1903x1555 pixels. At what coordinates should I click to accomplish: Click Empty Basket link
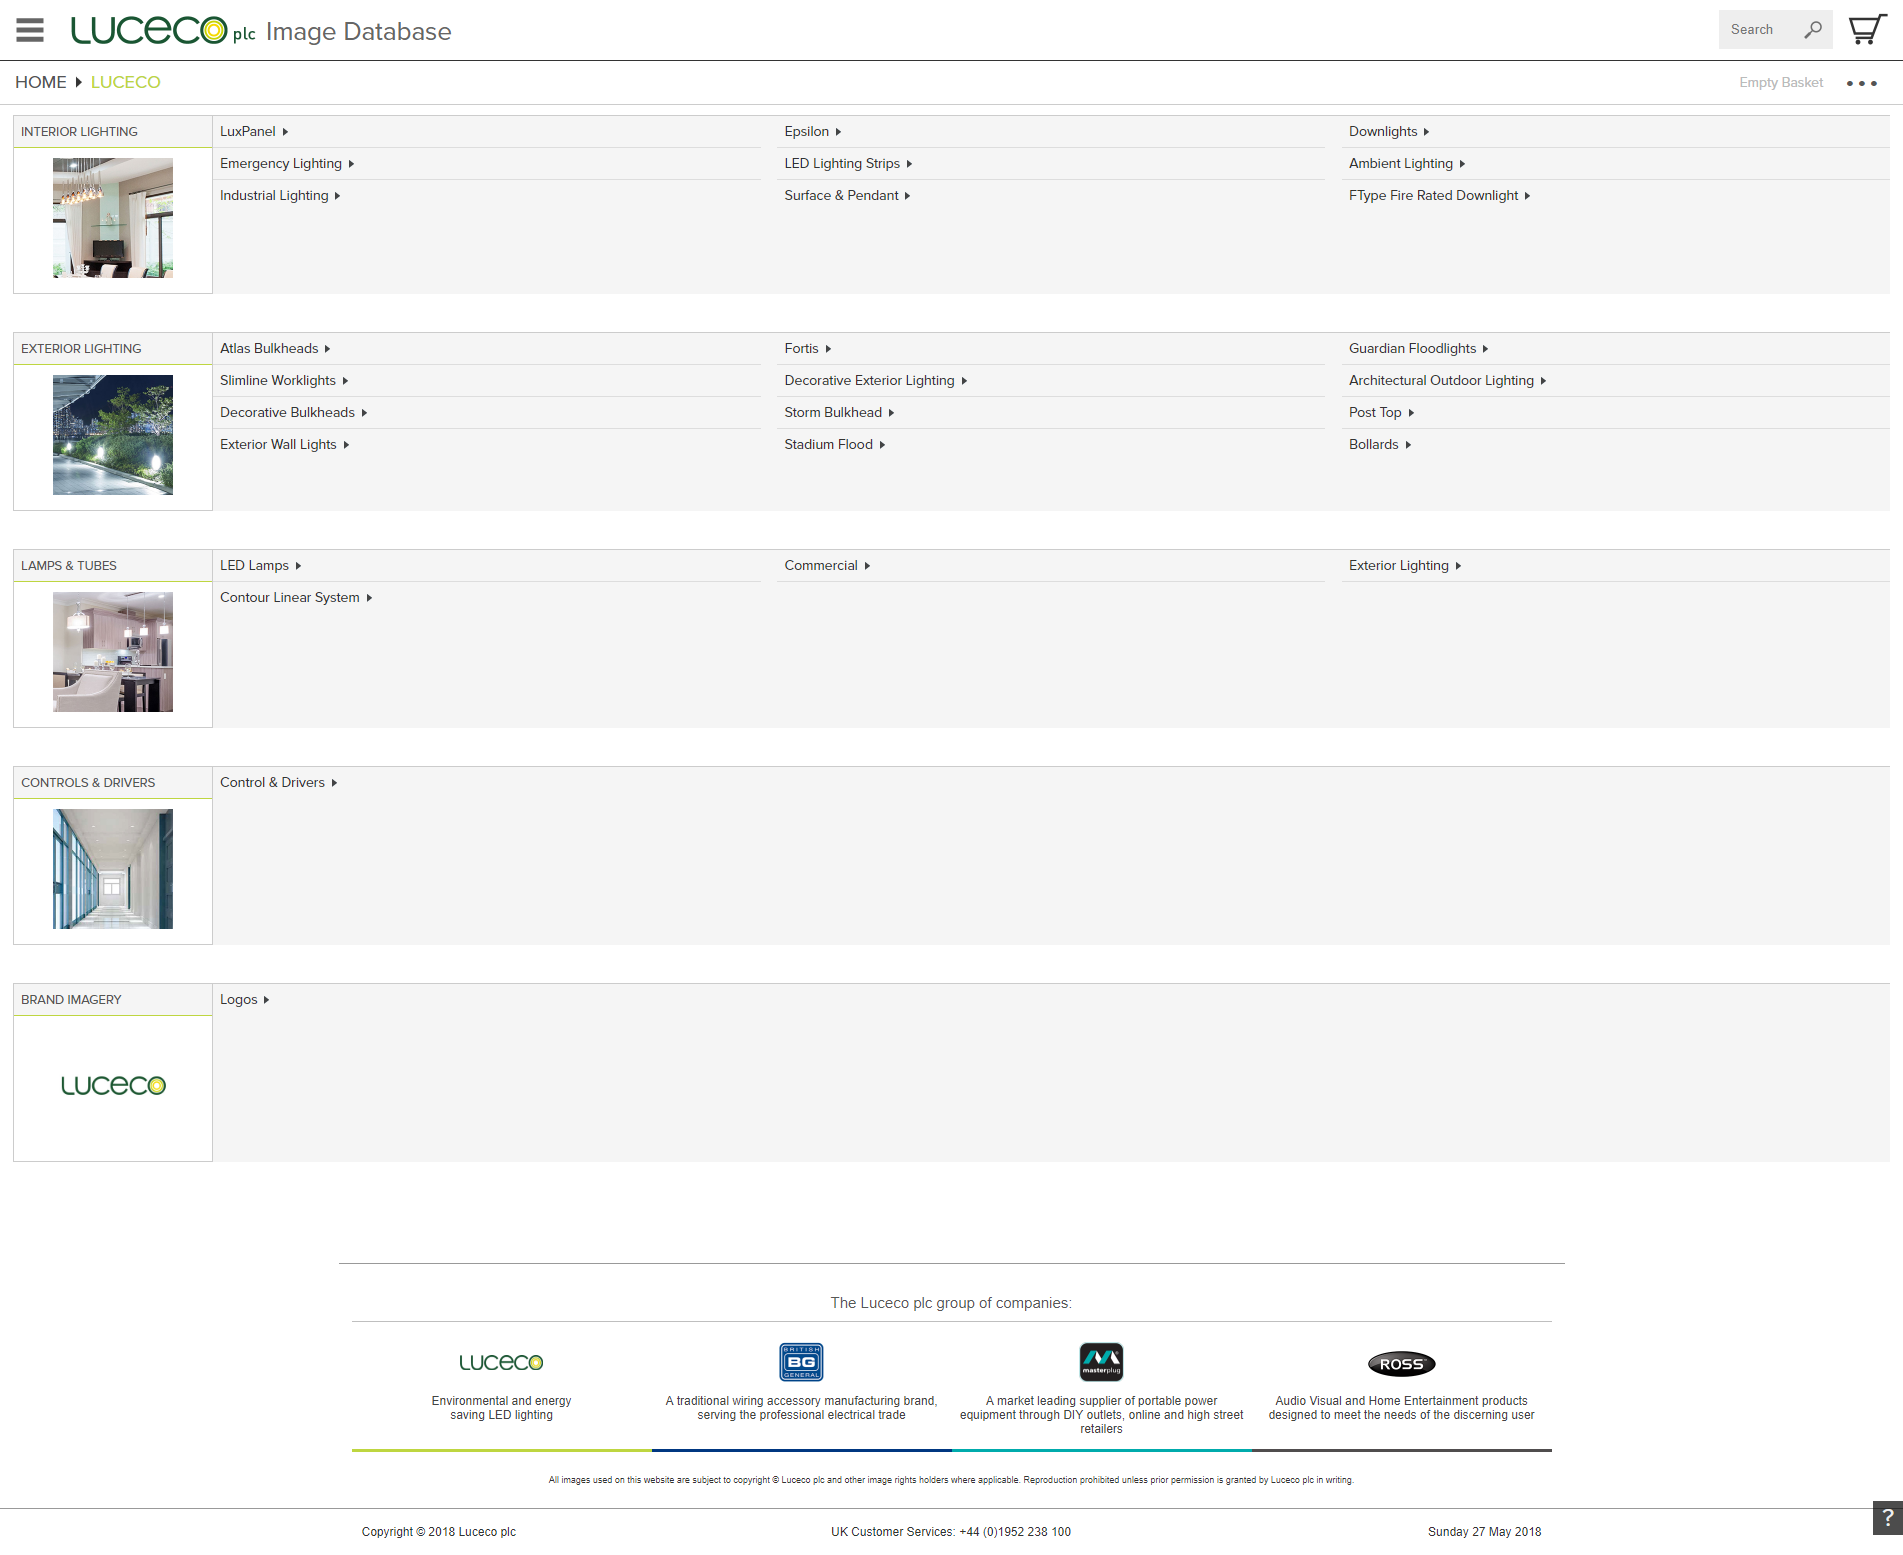[1780, 83]
